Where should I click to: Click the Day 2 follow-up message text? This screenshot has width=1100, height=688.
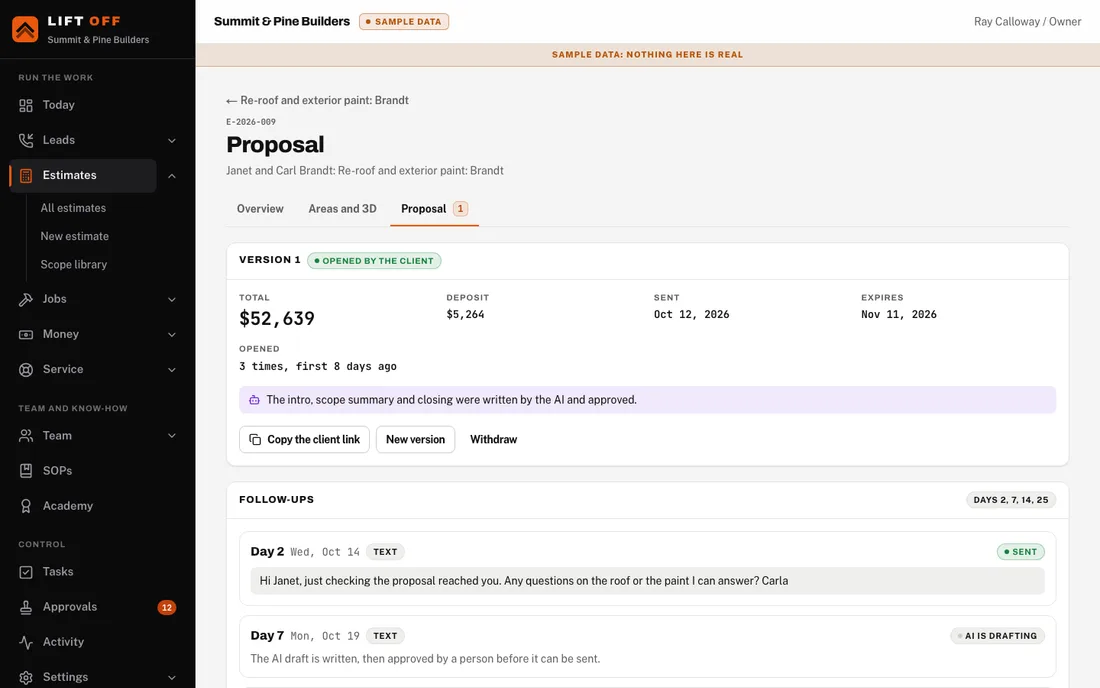(x=523, y=581)
